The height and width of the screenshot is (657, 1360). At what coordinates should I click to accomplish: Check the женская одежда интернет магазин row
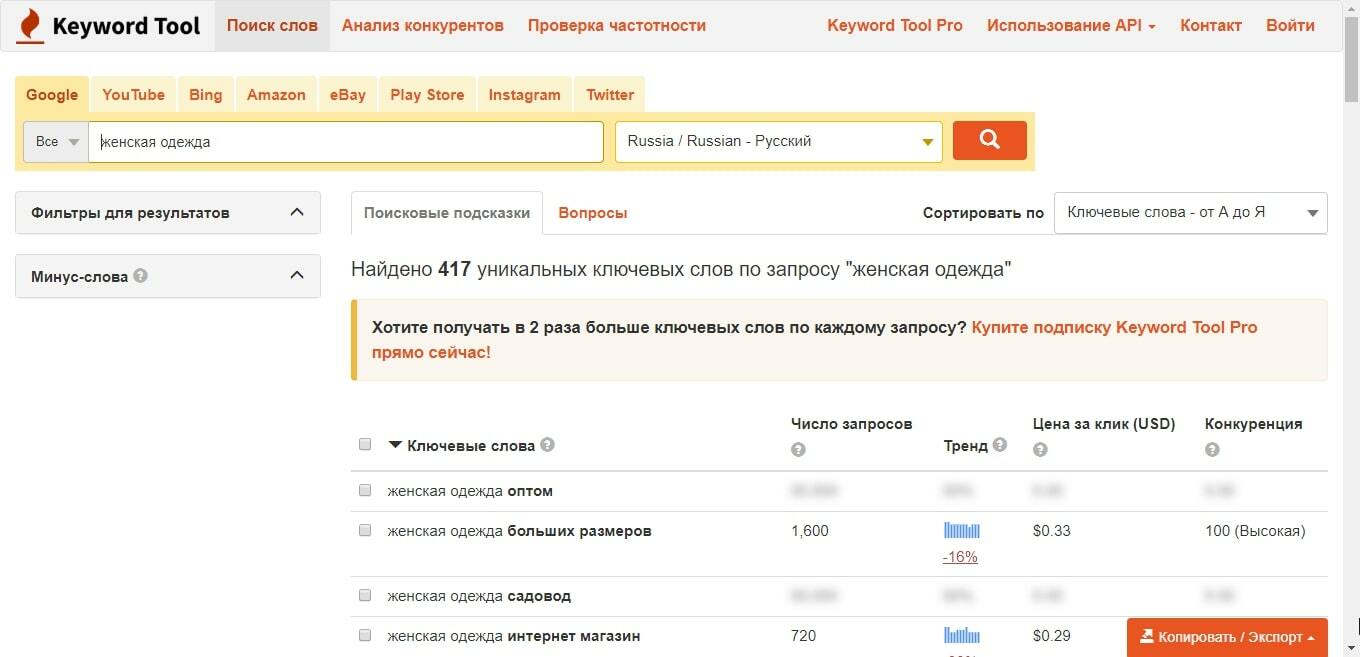(365, 635)
